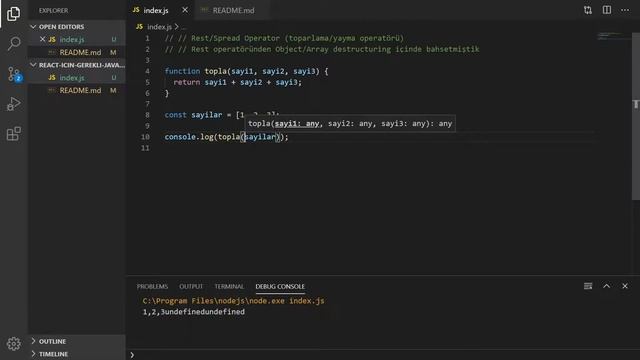The width and height of the screenshot is (640, 360).
Task: Click line number 4 in gutter
Action: pyautogui.click(x=147, y=71)
